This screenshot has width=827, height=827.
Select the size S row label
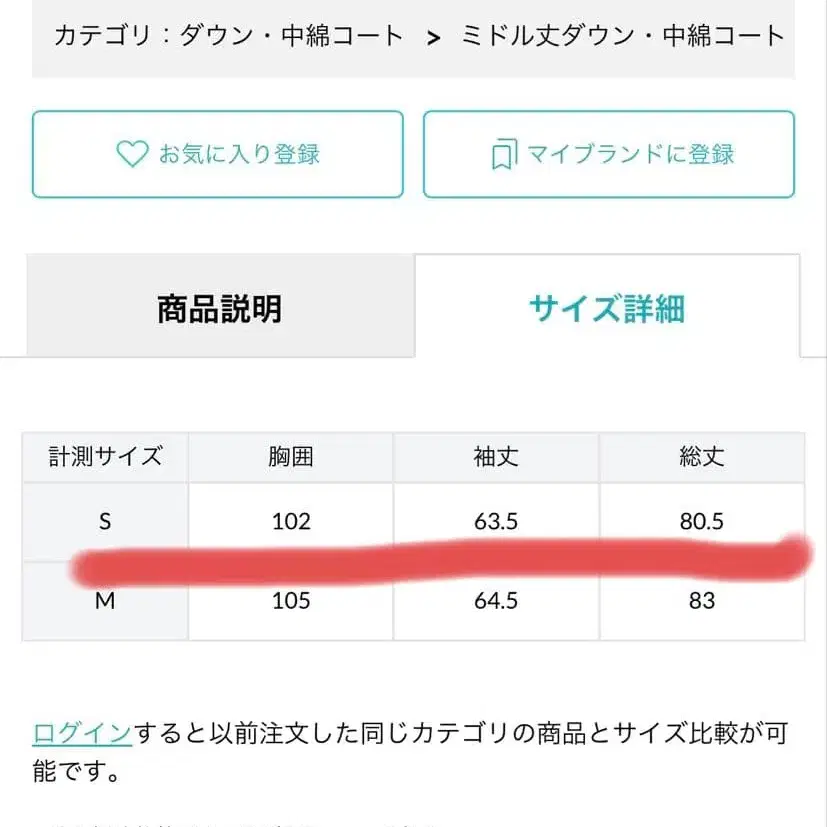point(103,521)
